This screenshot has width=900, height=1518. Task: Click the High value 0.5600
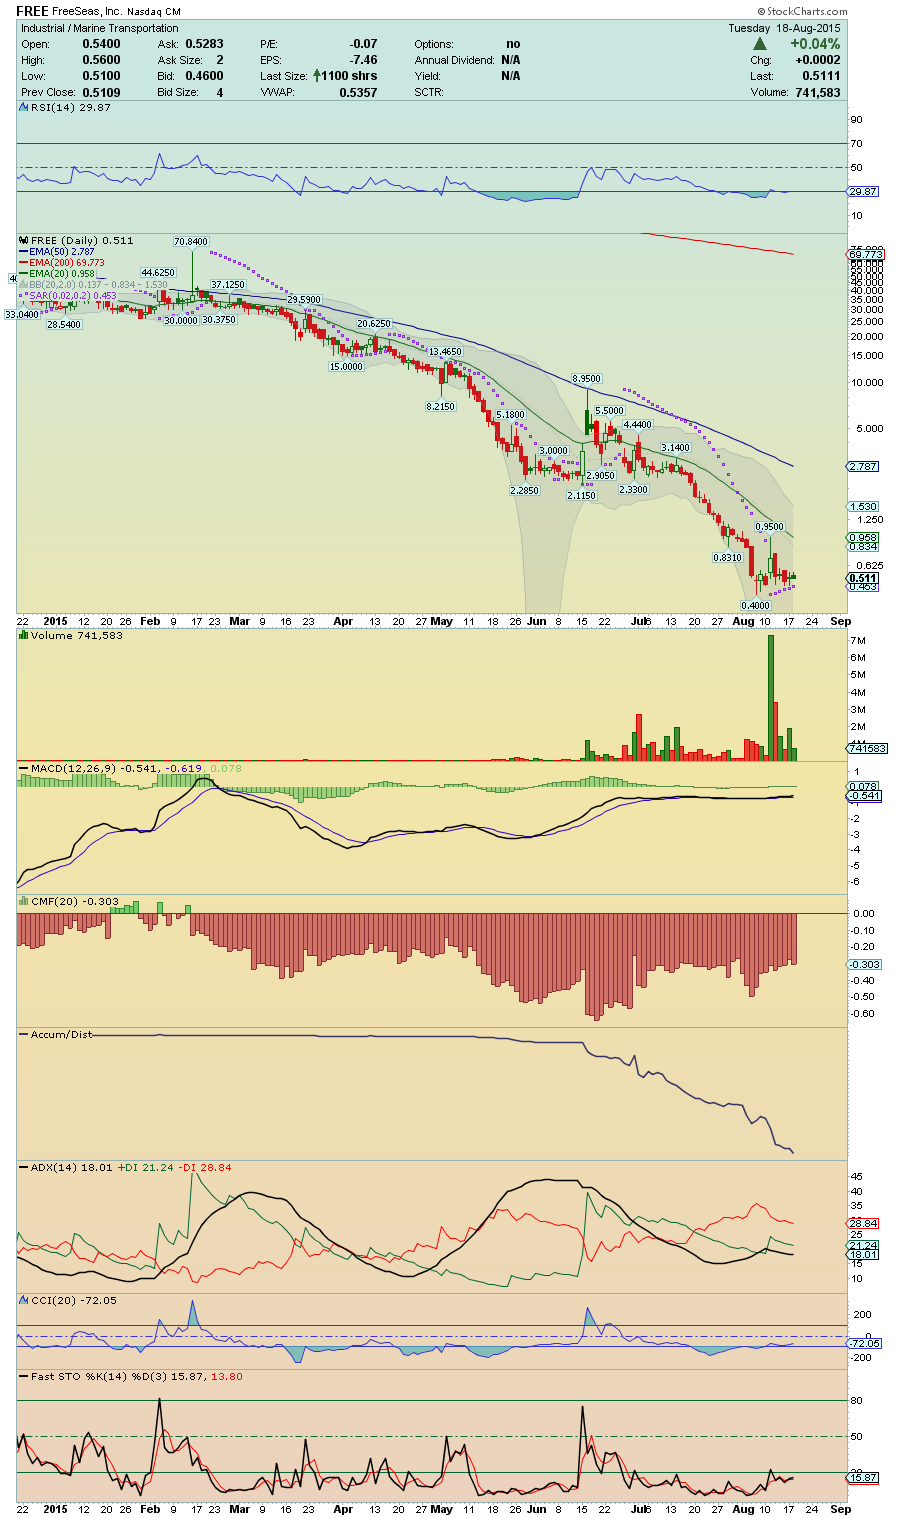[101, 60]
